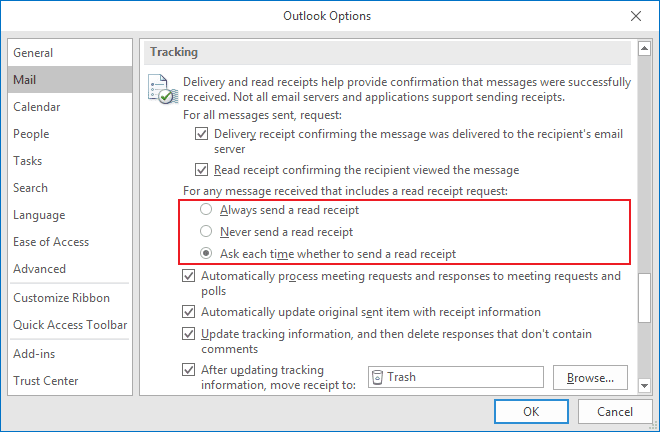This screenshot has width=660, height=432.
Task: Open Quick Access Toolbar category
Action: tap(70, 325)
